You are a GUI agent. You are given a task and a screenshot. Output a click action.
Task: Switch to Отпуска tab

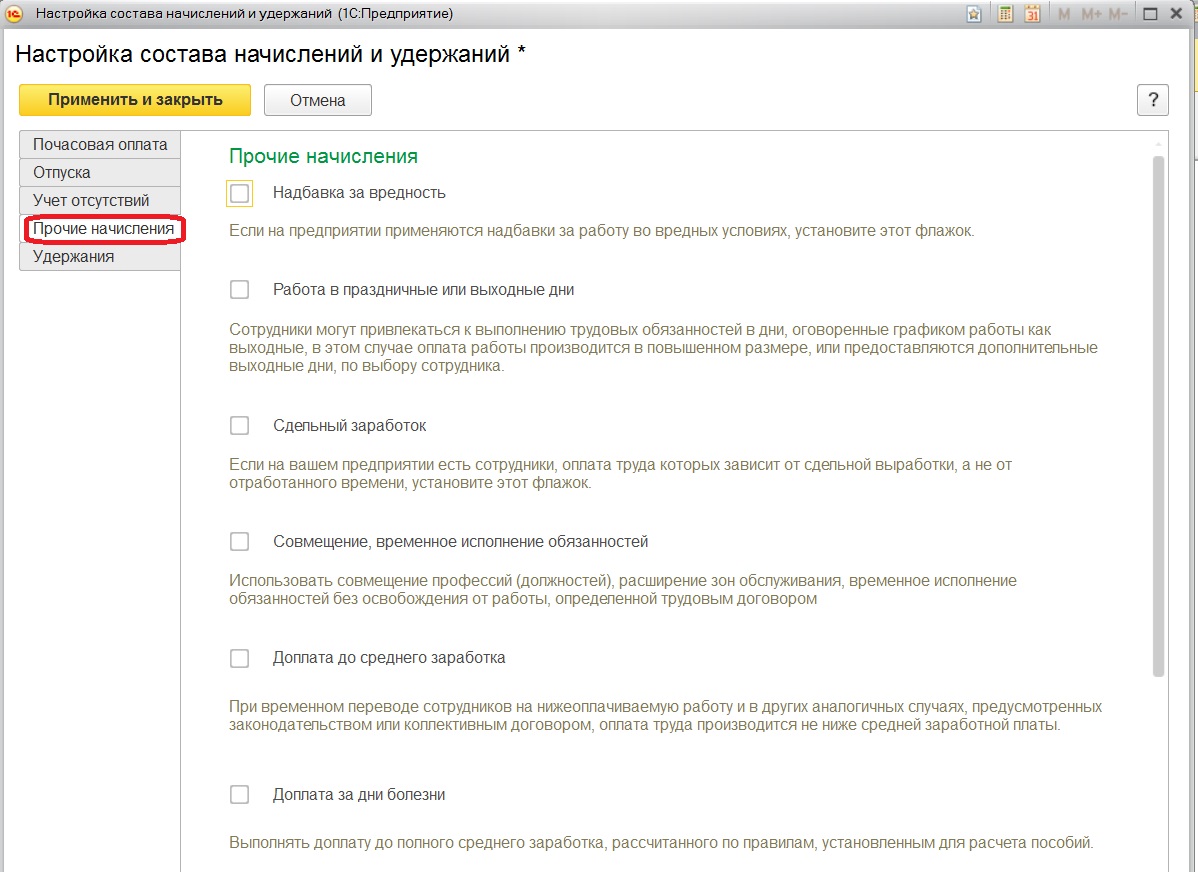[x=100, y=173]
